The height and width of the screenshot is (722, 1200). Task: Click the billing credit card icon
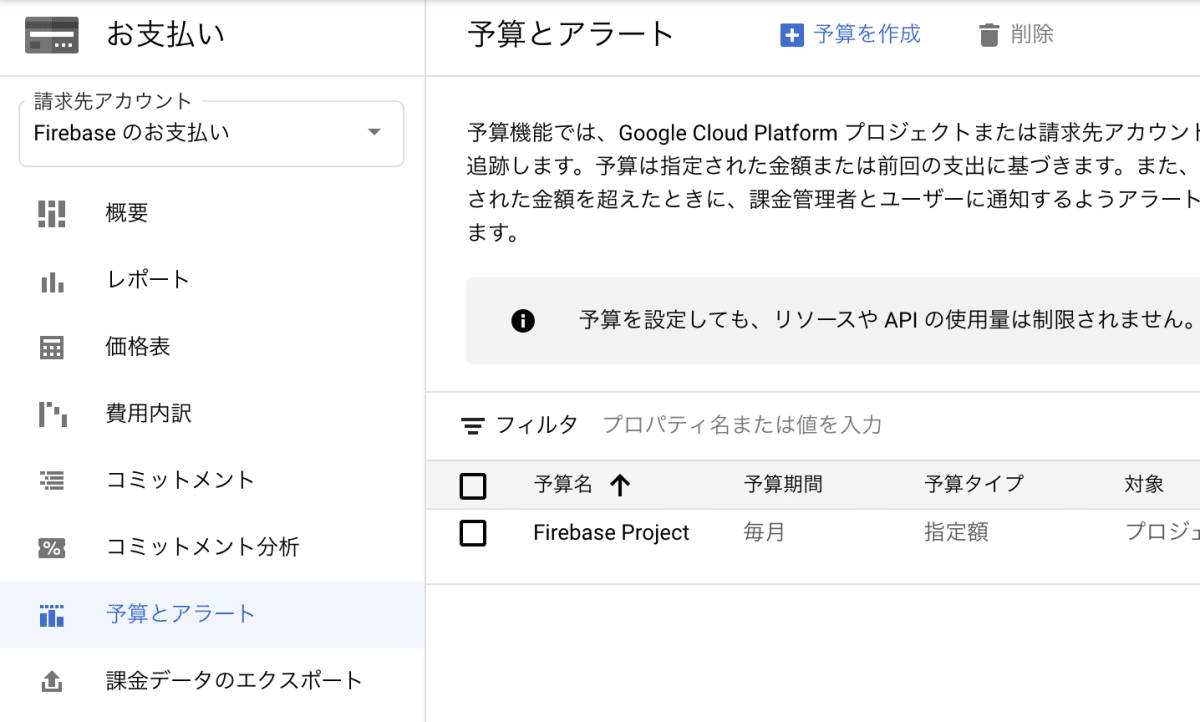click(52, 36)
